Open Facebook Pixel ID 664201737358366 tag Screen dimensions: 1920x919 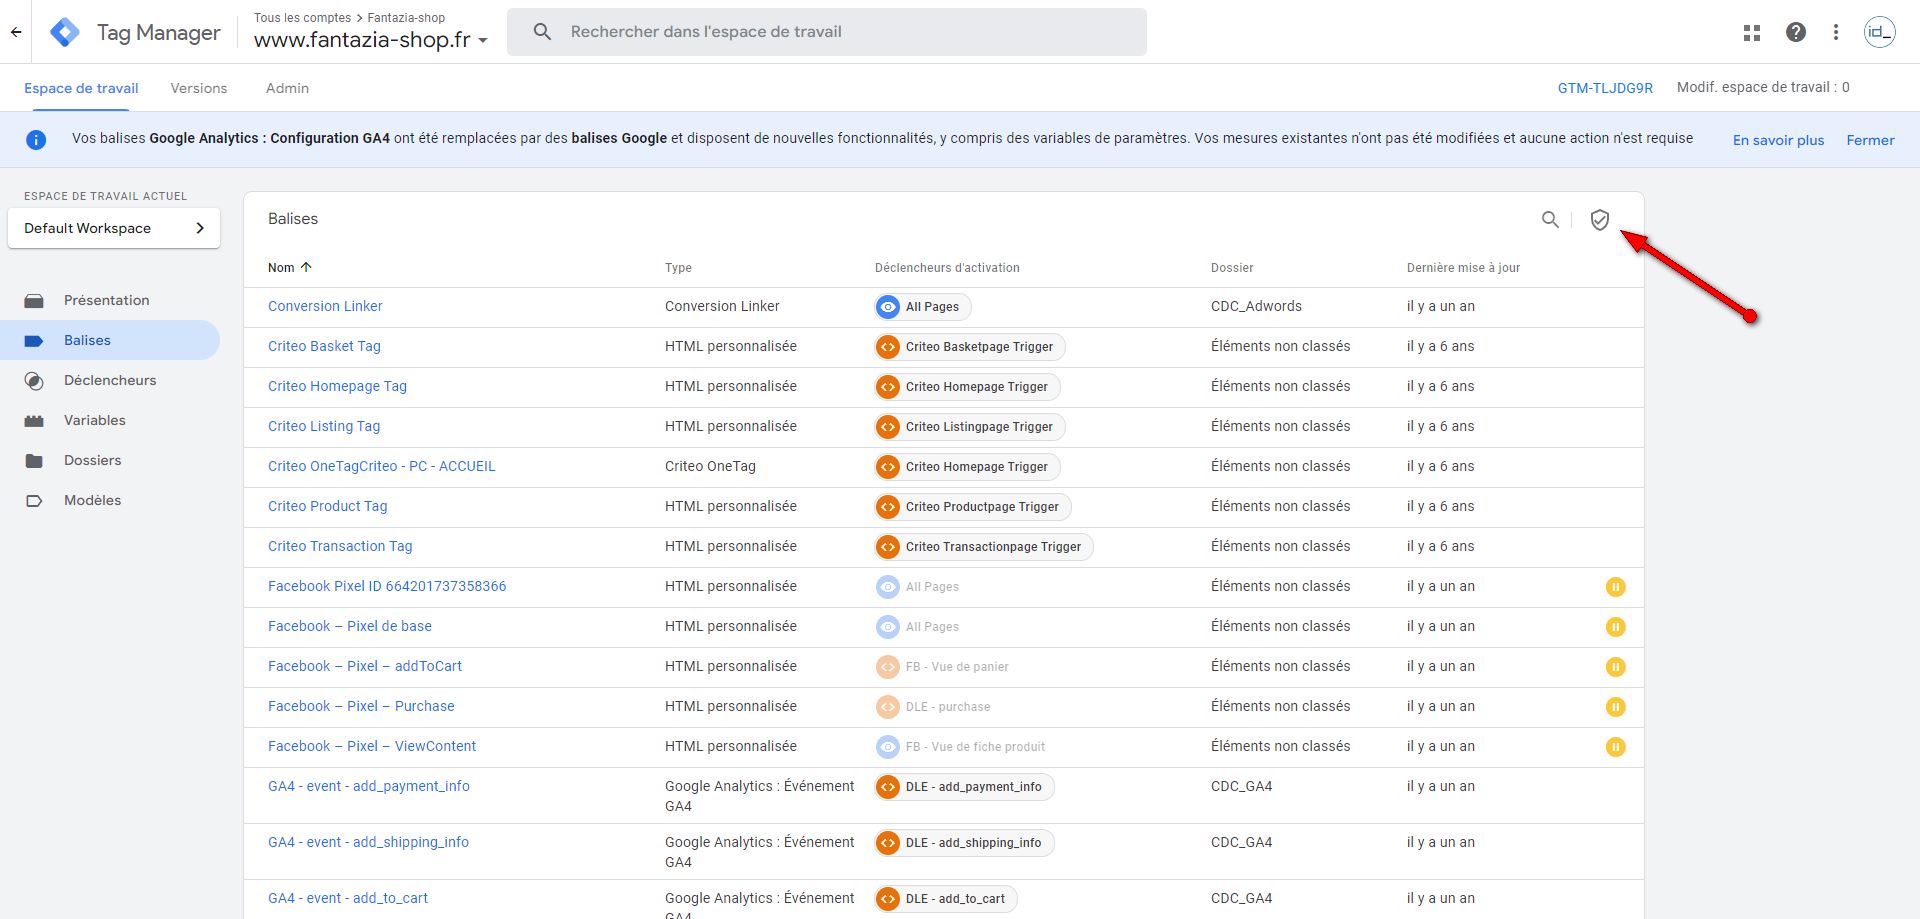(387, 586)
